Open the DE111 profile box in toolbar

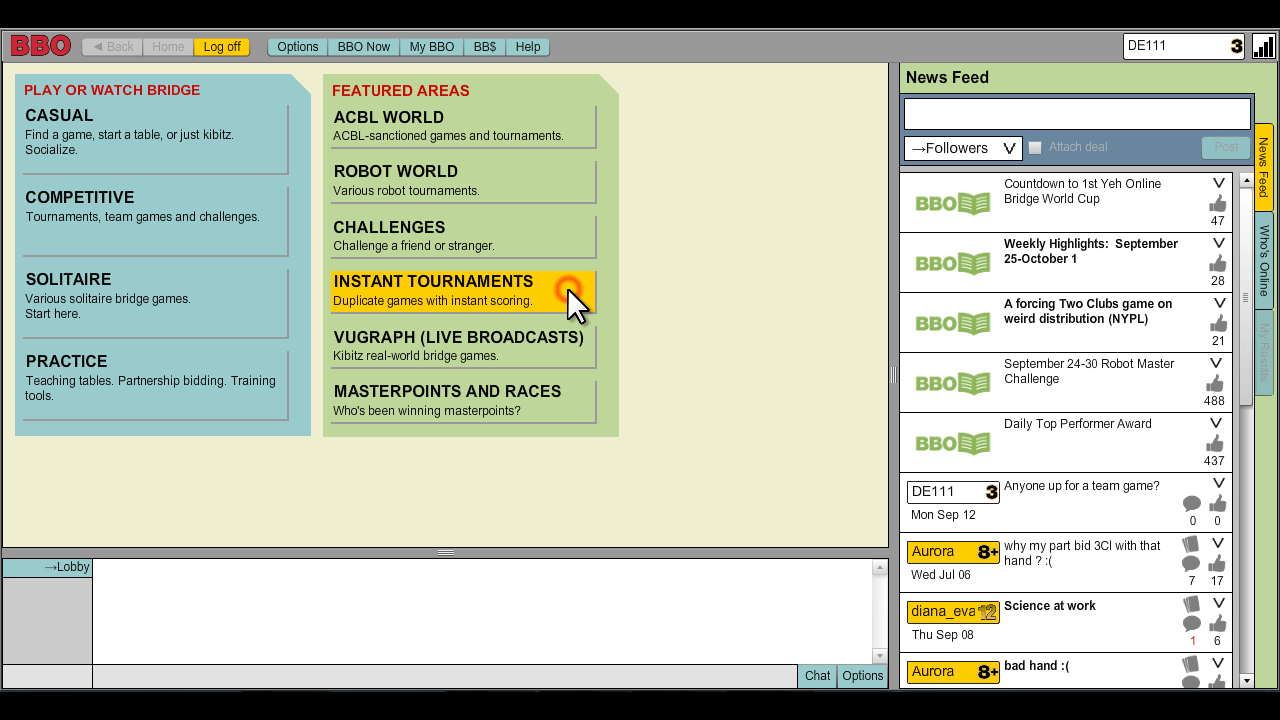pos(1184,46)
